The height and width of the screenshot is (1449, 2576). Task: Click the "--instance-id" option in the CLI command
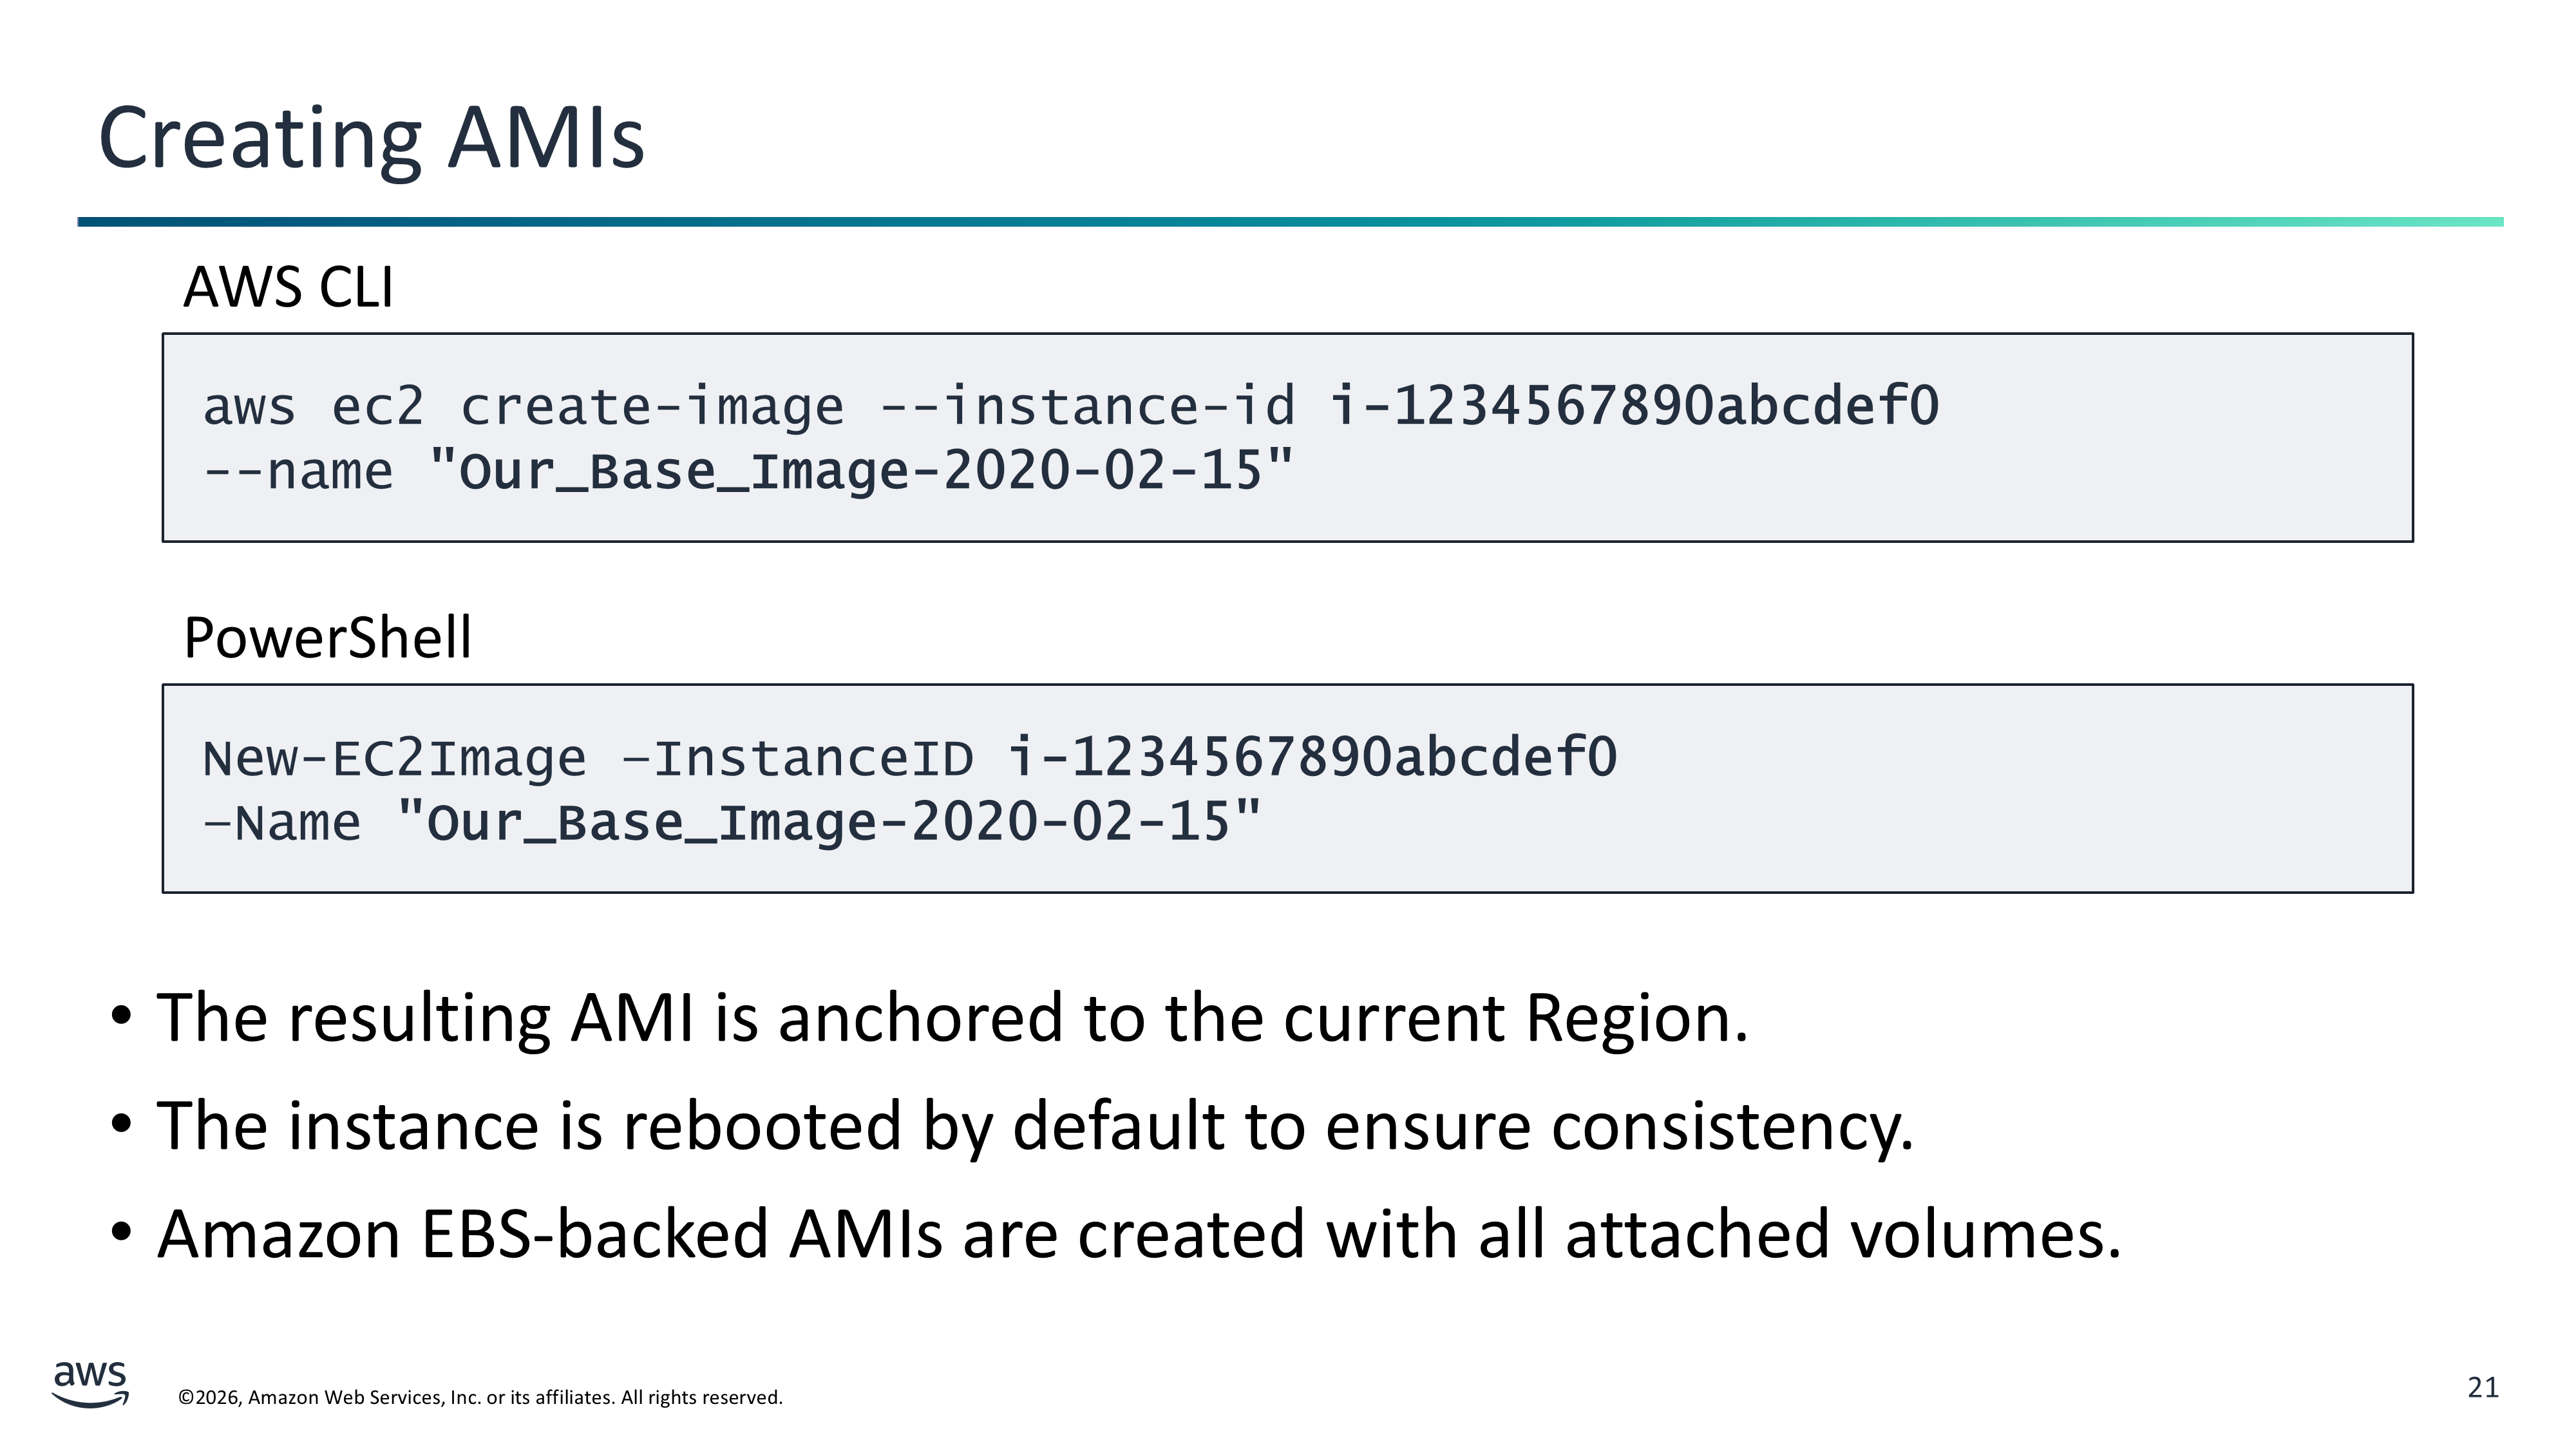point(1087,407)
